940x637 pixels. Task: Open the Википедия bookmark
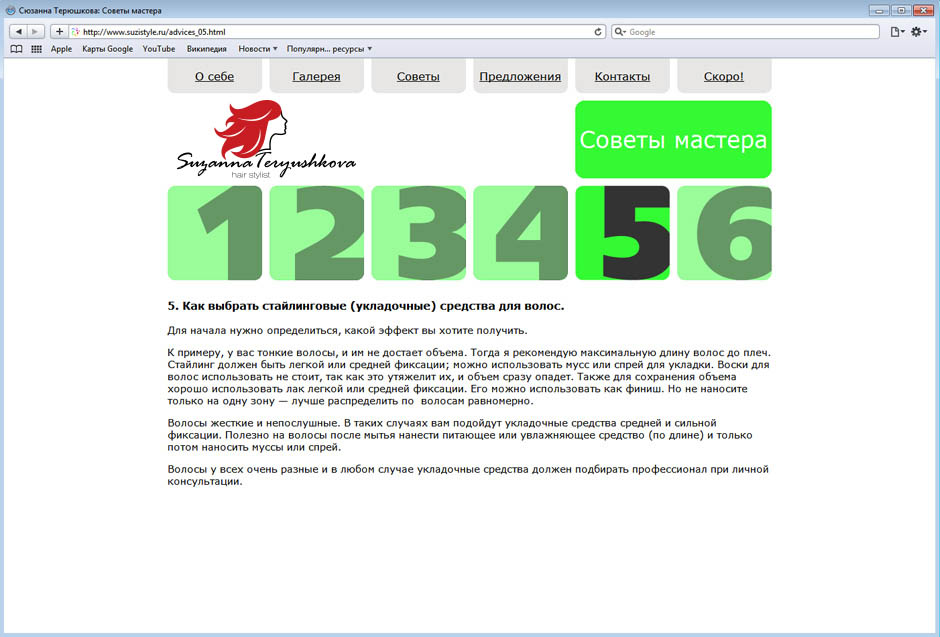[206, 48]
